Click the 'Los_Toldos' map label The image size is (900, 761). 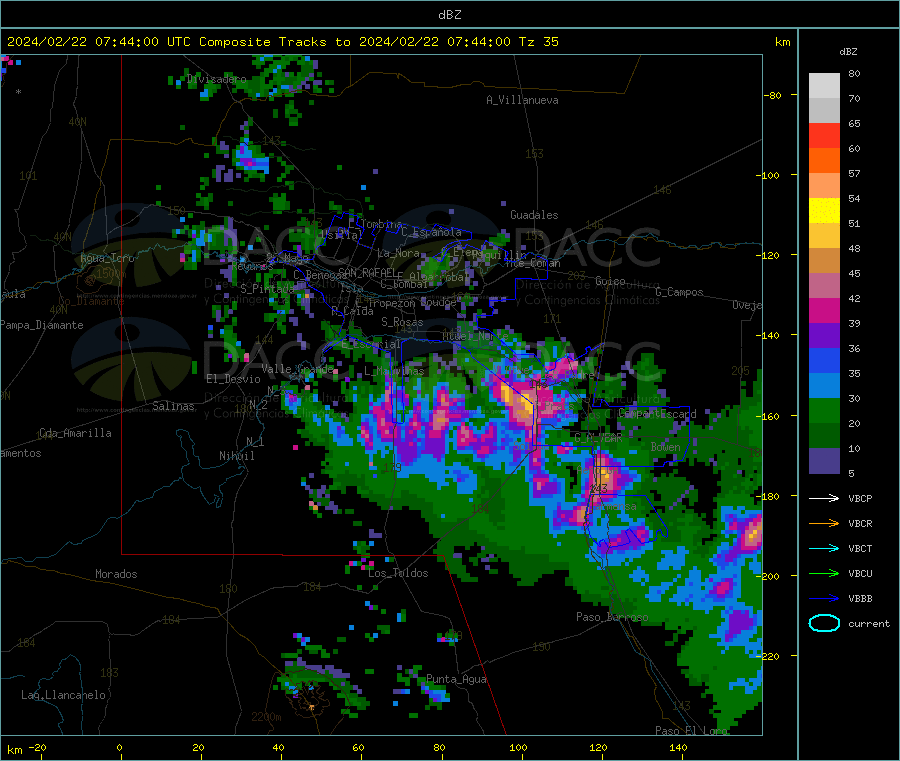click(398, 573)
